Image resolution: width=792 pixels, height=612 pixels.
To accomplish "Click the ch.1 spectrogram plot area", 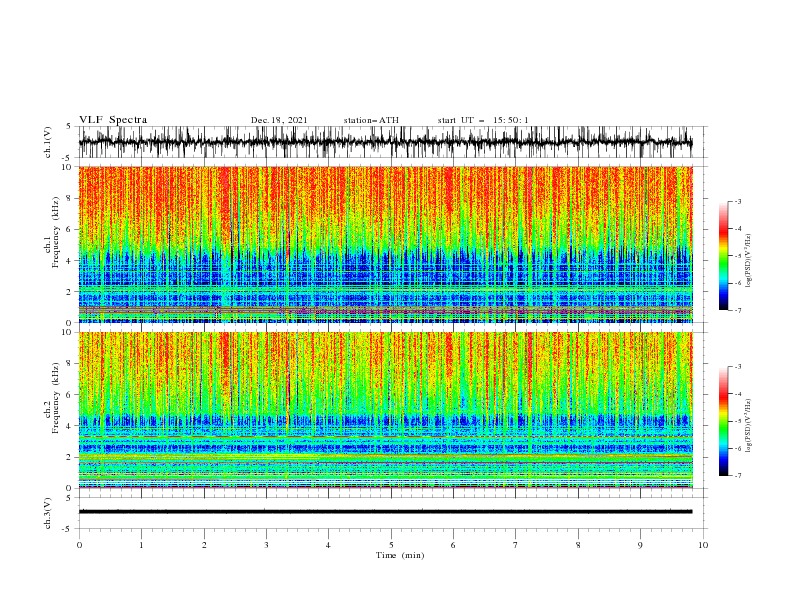I will [385, 244].
